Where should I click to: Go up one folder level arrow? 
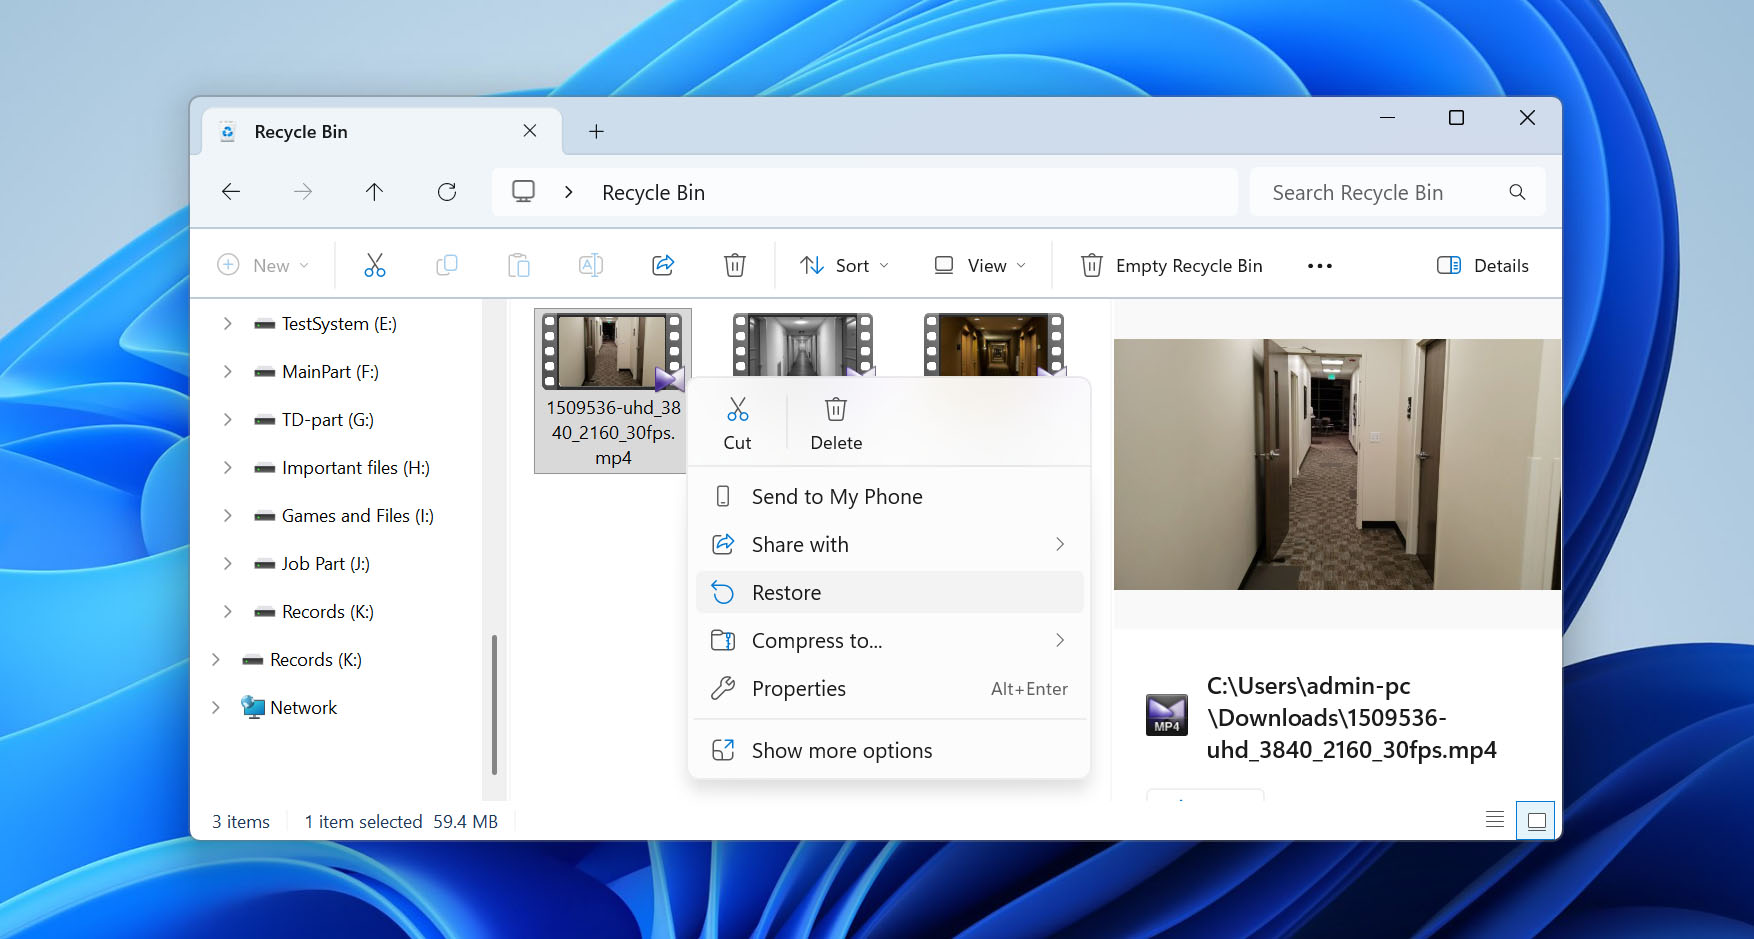pos(374,191)
